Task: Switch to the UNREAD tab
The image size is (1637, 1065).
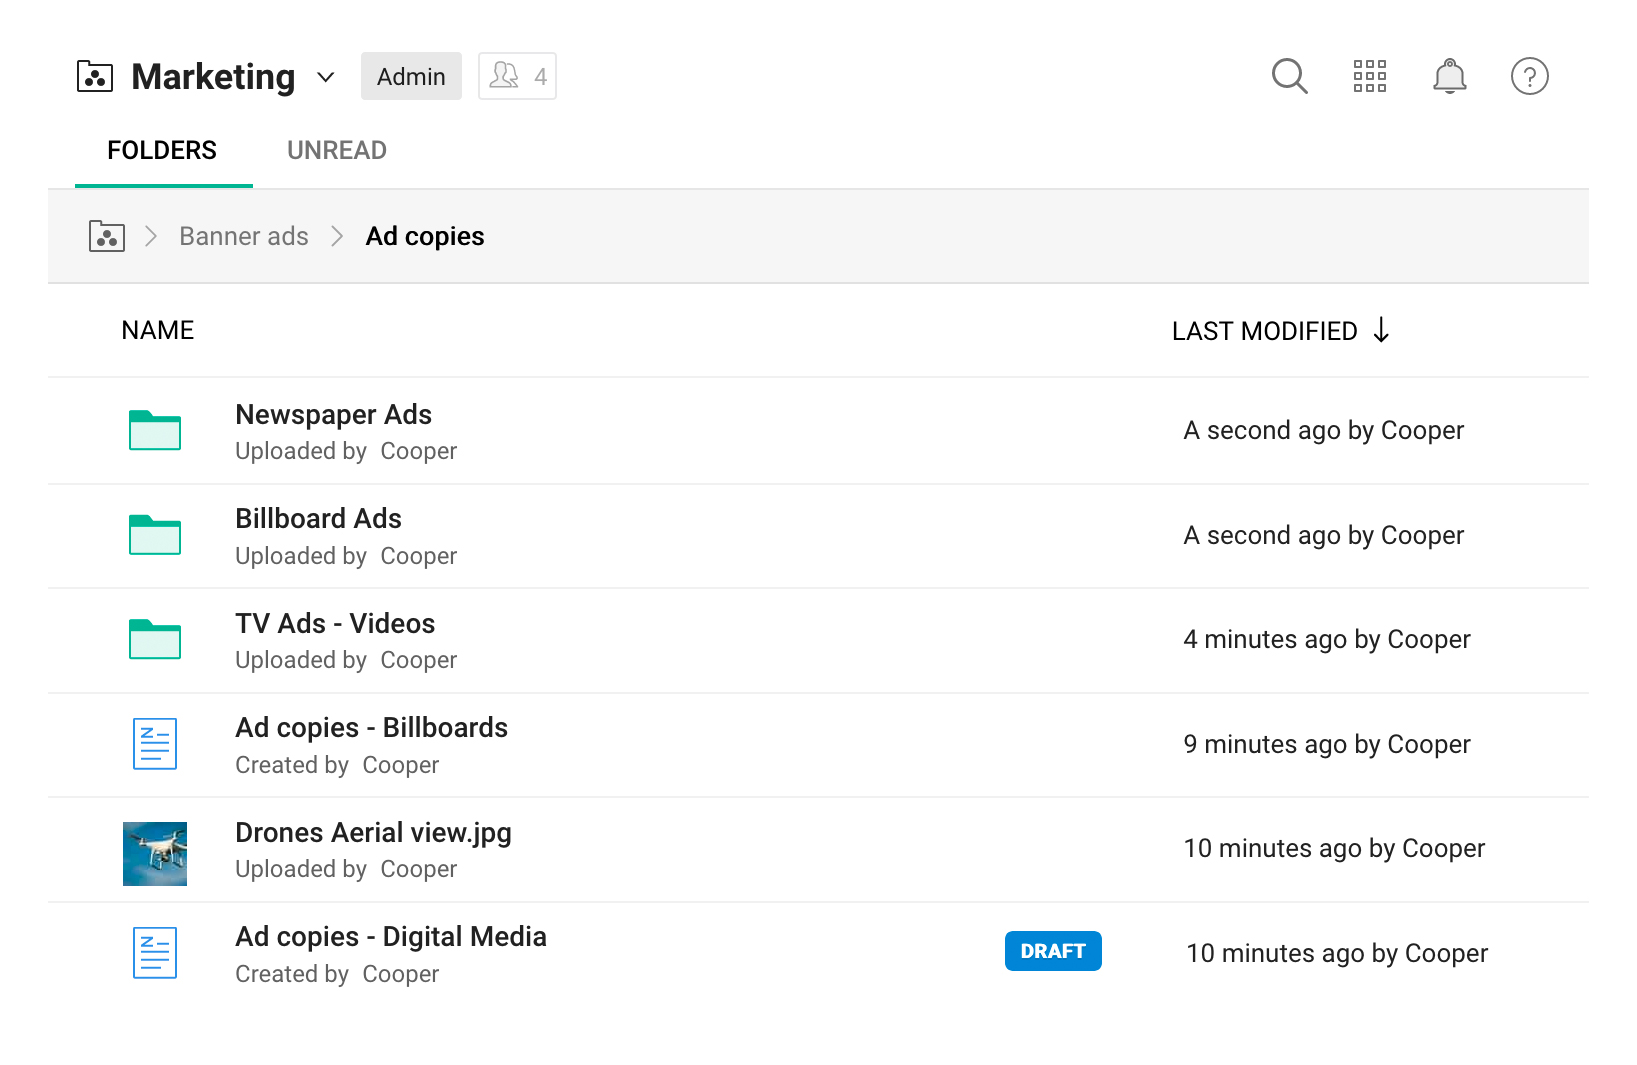Action: [336, 150]
